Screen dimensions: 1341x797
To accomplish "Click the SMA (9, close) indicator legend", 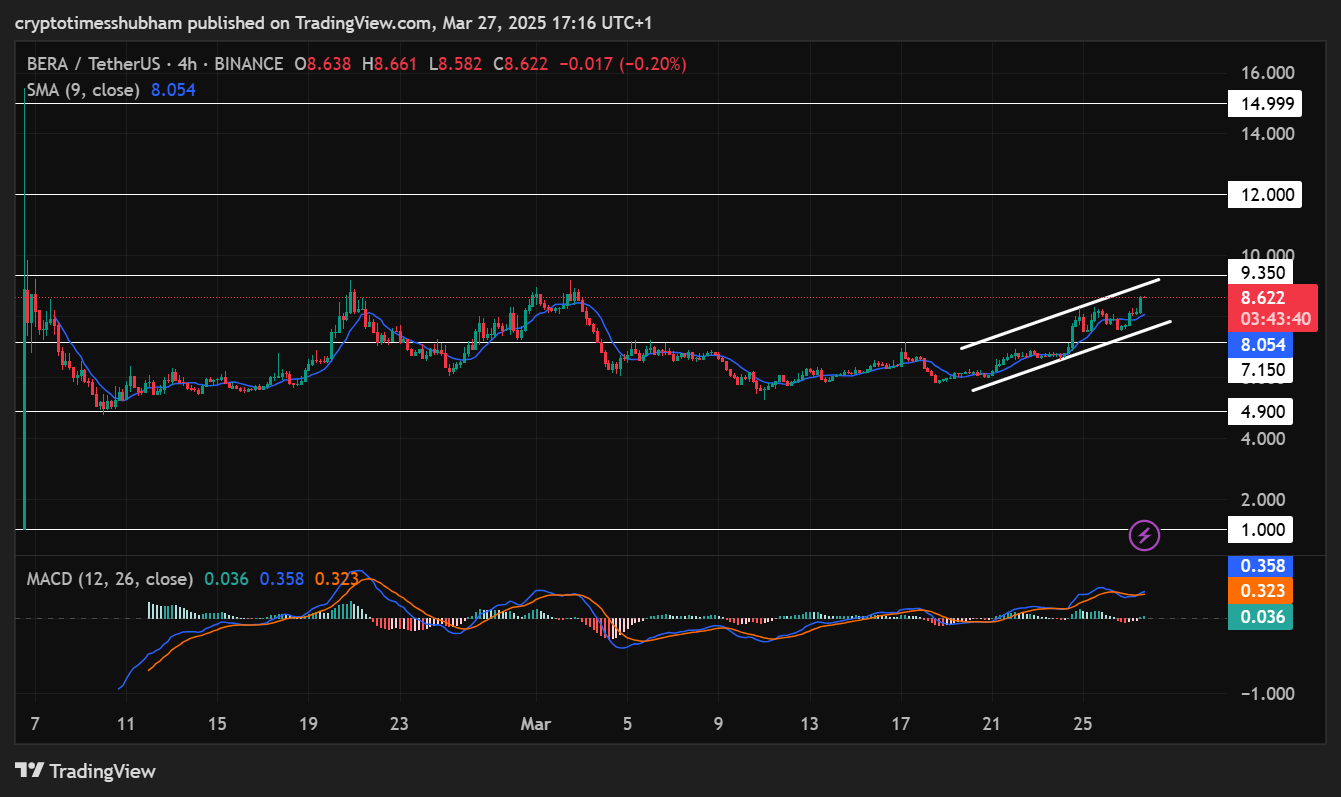I will click(85, 90).
